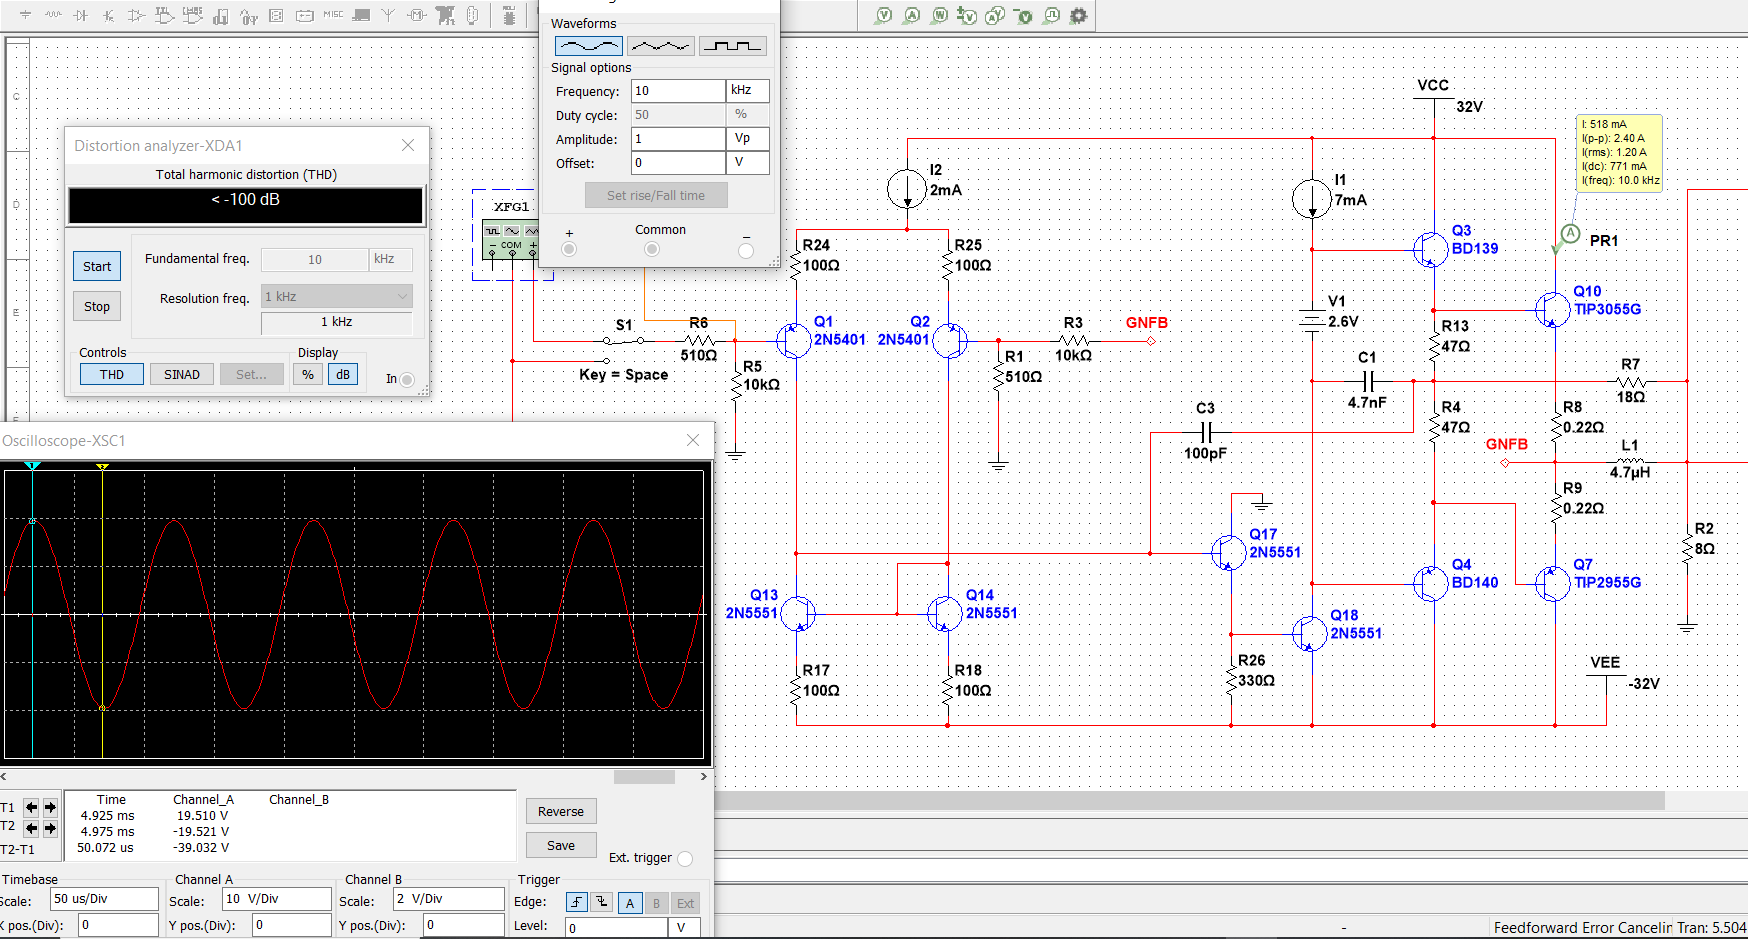The width and height of the screenshot is (1748, 939).
Task: Click the distortion analyzer In terminal
Action: pos(407,379)
